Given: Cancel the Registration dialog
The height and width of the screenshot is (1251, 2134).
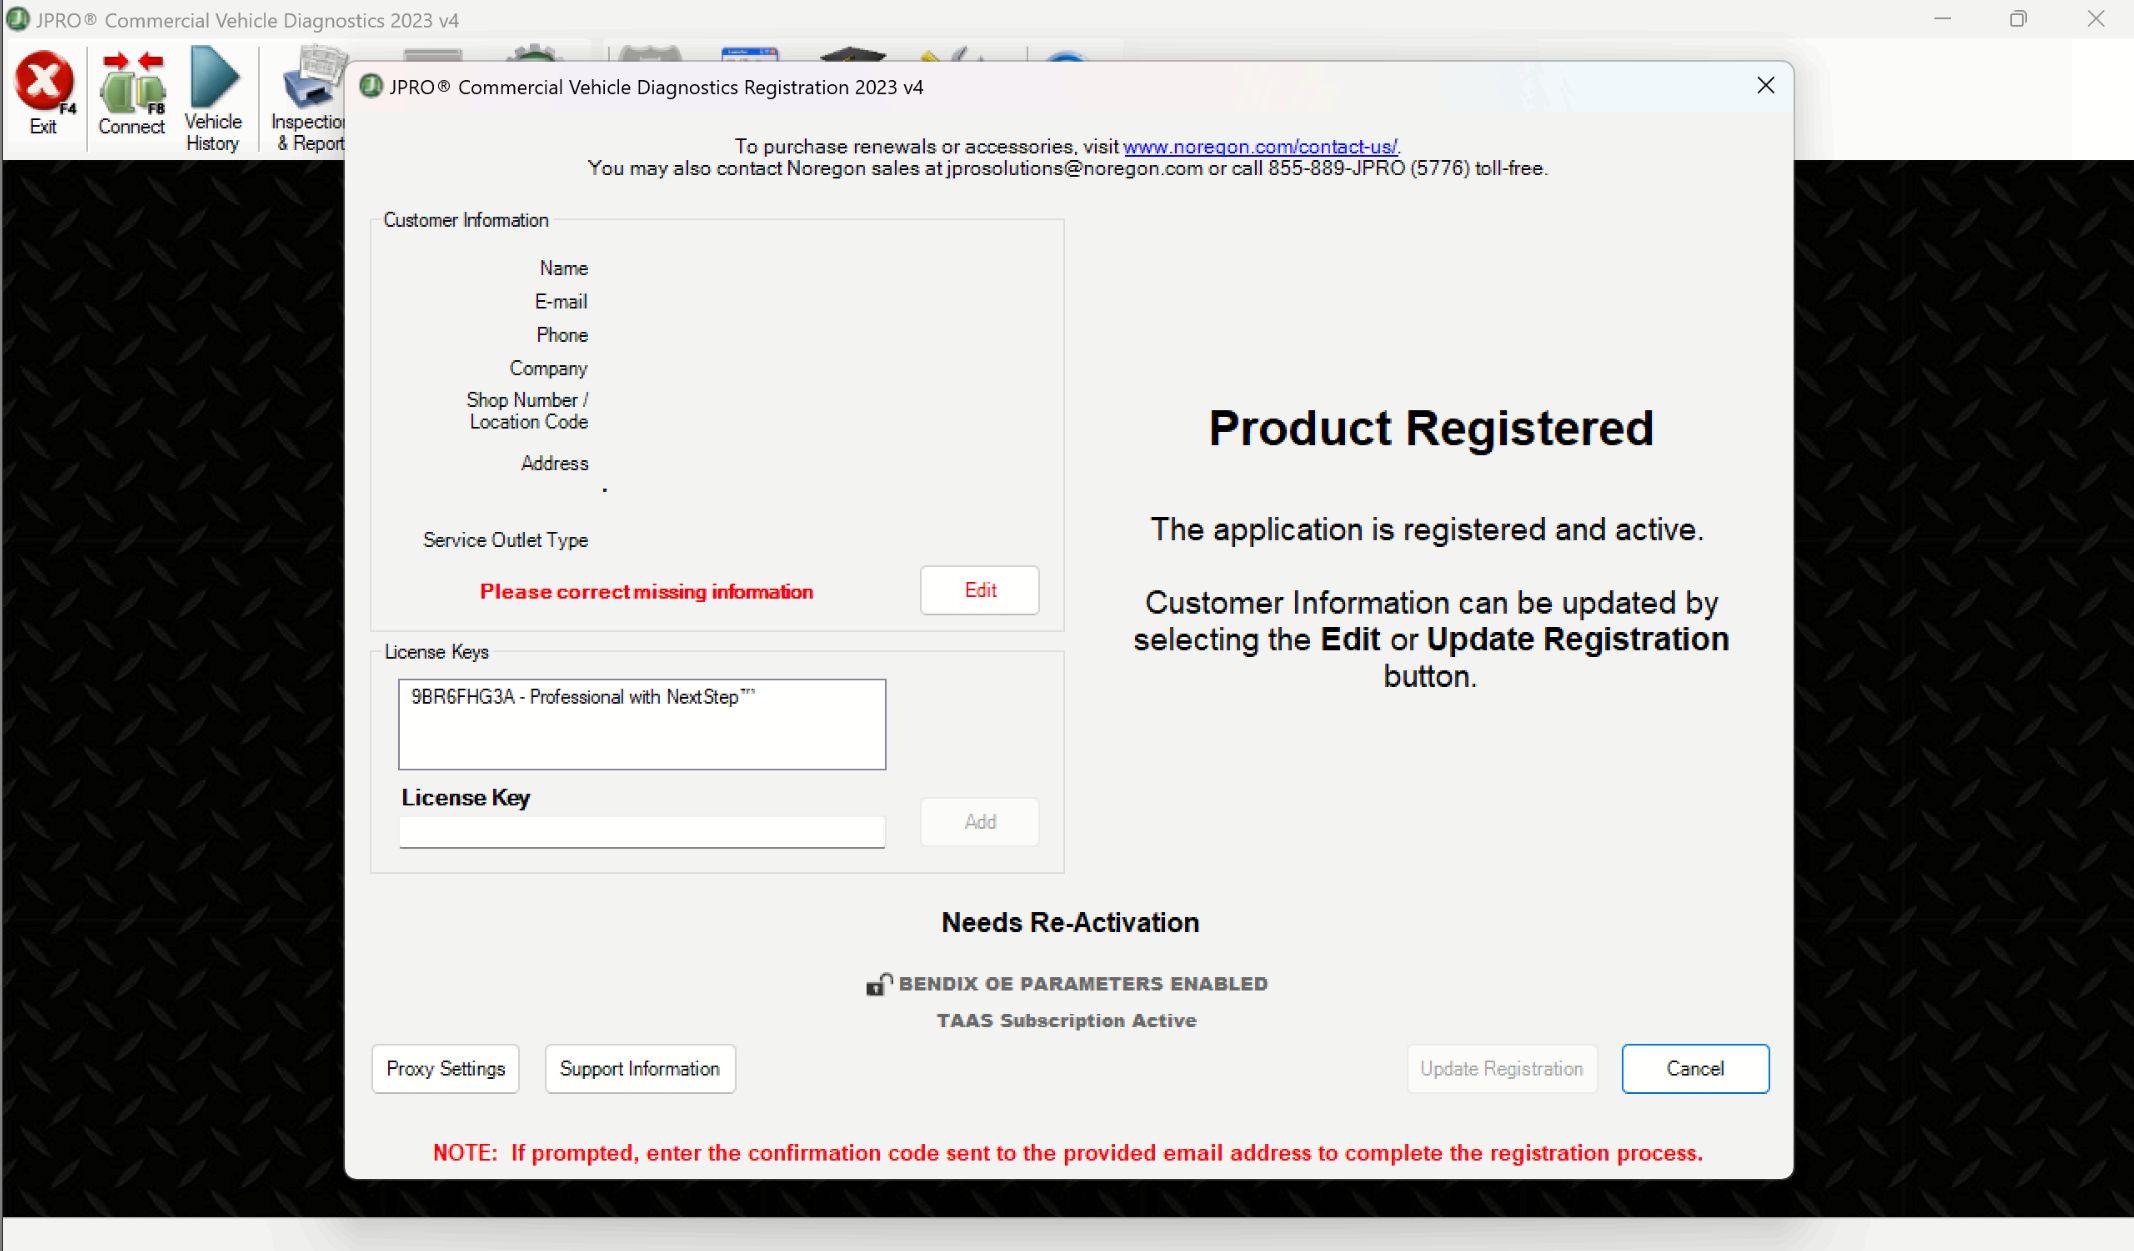Looking at the screenshot, I should pyautogui.click(x=1695, y=1069).
